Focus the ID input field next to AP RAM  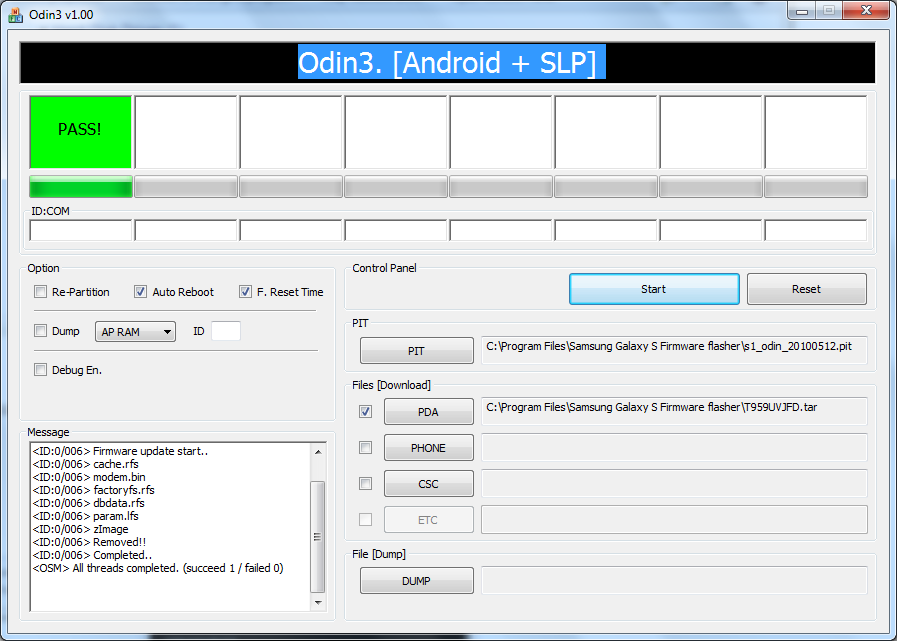[226, 331]
